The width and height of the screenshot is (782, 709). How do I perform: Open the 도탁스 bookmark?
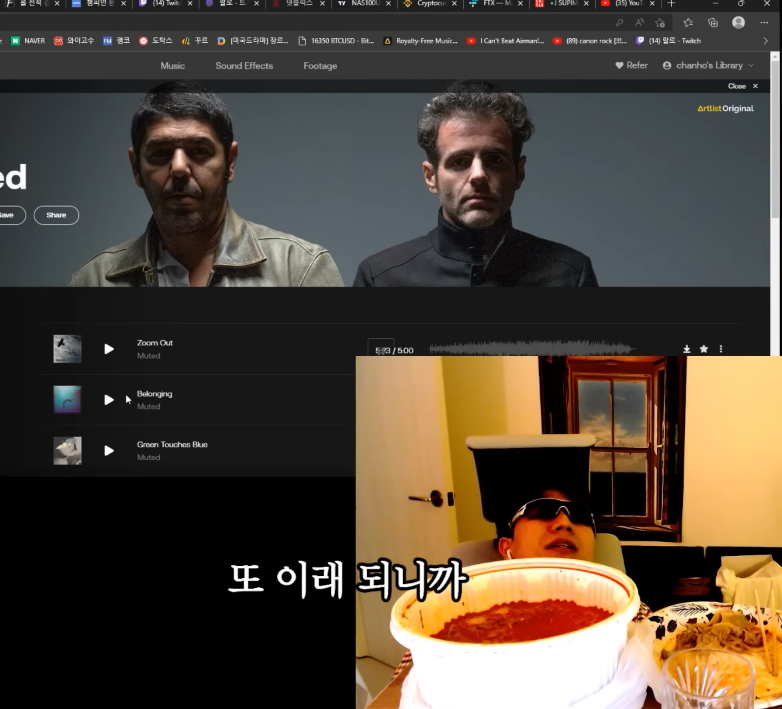coord(156,41)
